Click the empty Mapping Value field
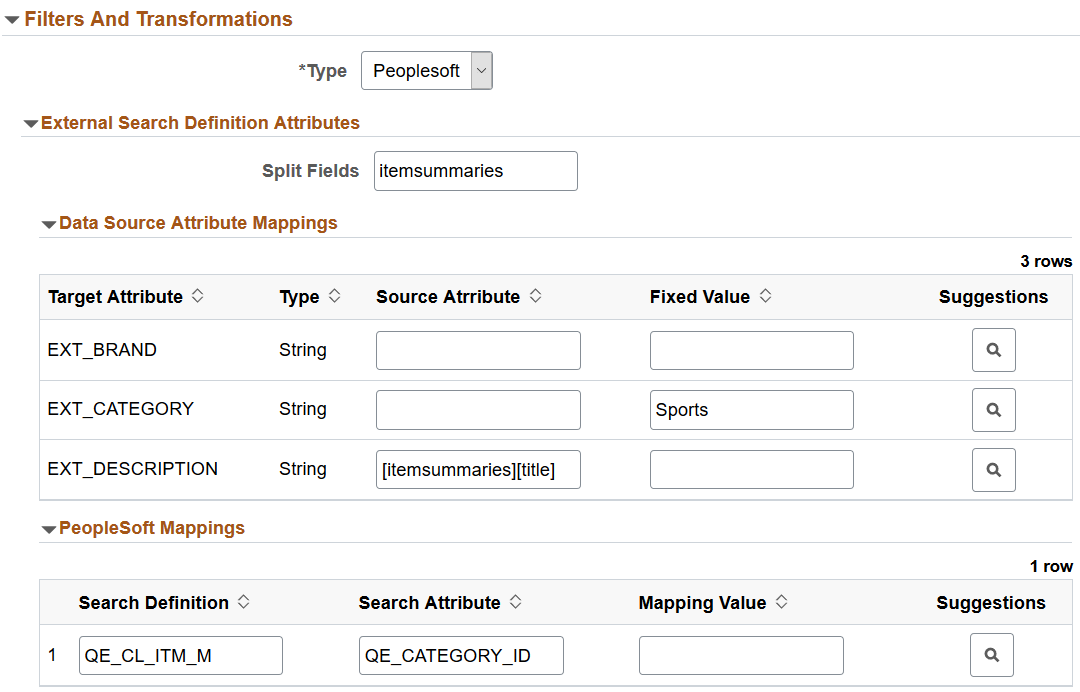 (741, 655)
